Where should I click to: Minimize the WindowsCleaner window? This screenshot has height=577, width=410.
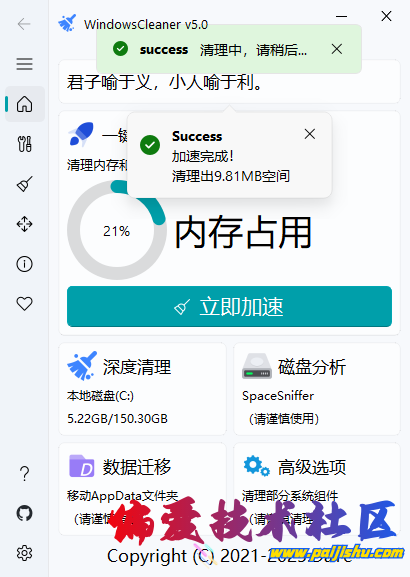coord(341,17)
